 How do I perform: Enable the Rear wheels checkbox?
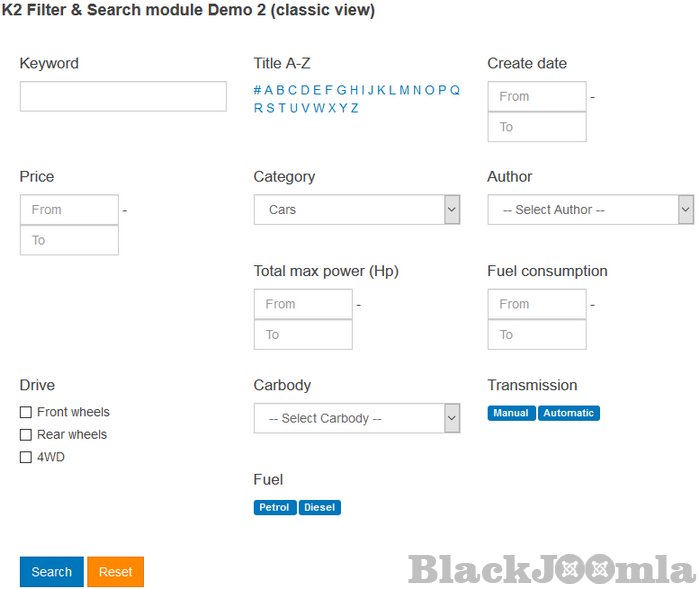click(x=26, y=435)
